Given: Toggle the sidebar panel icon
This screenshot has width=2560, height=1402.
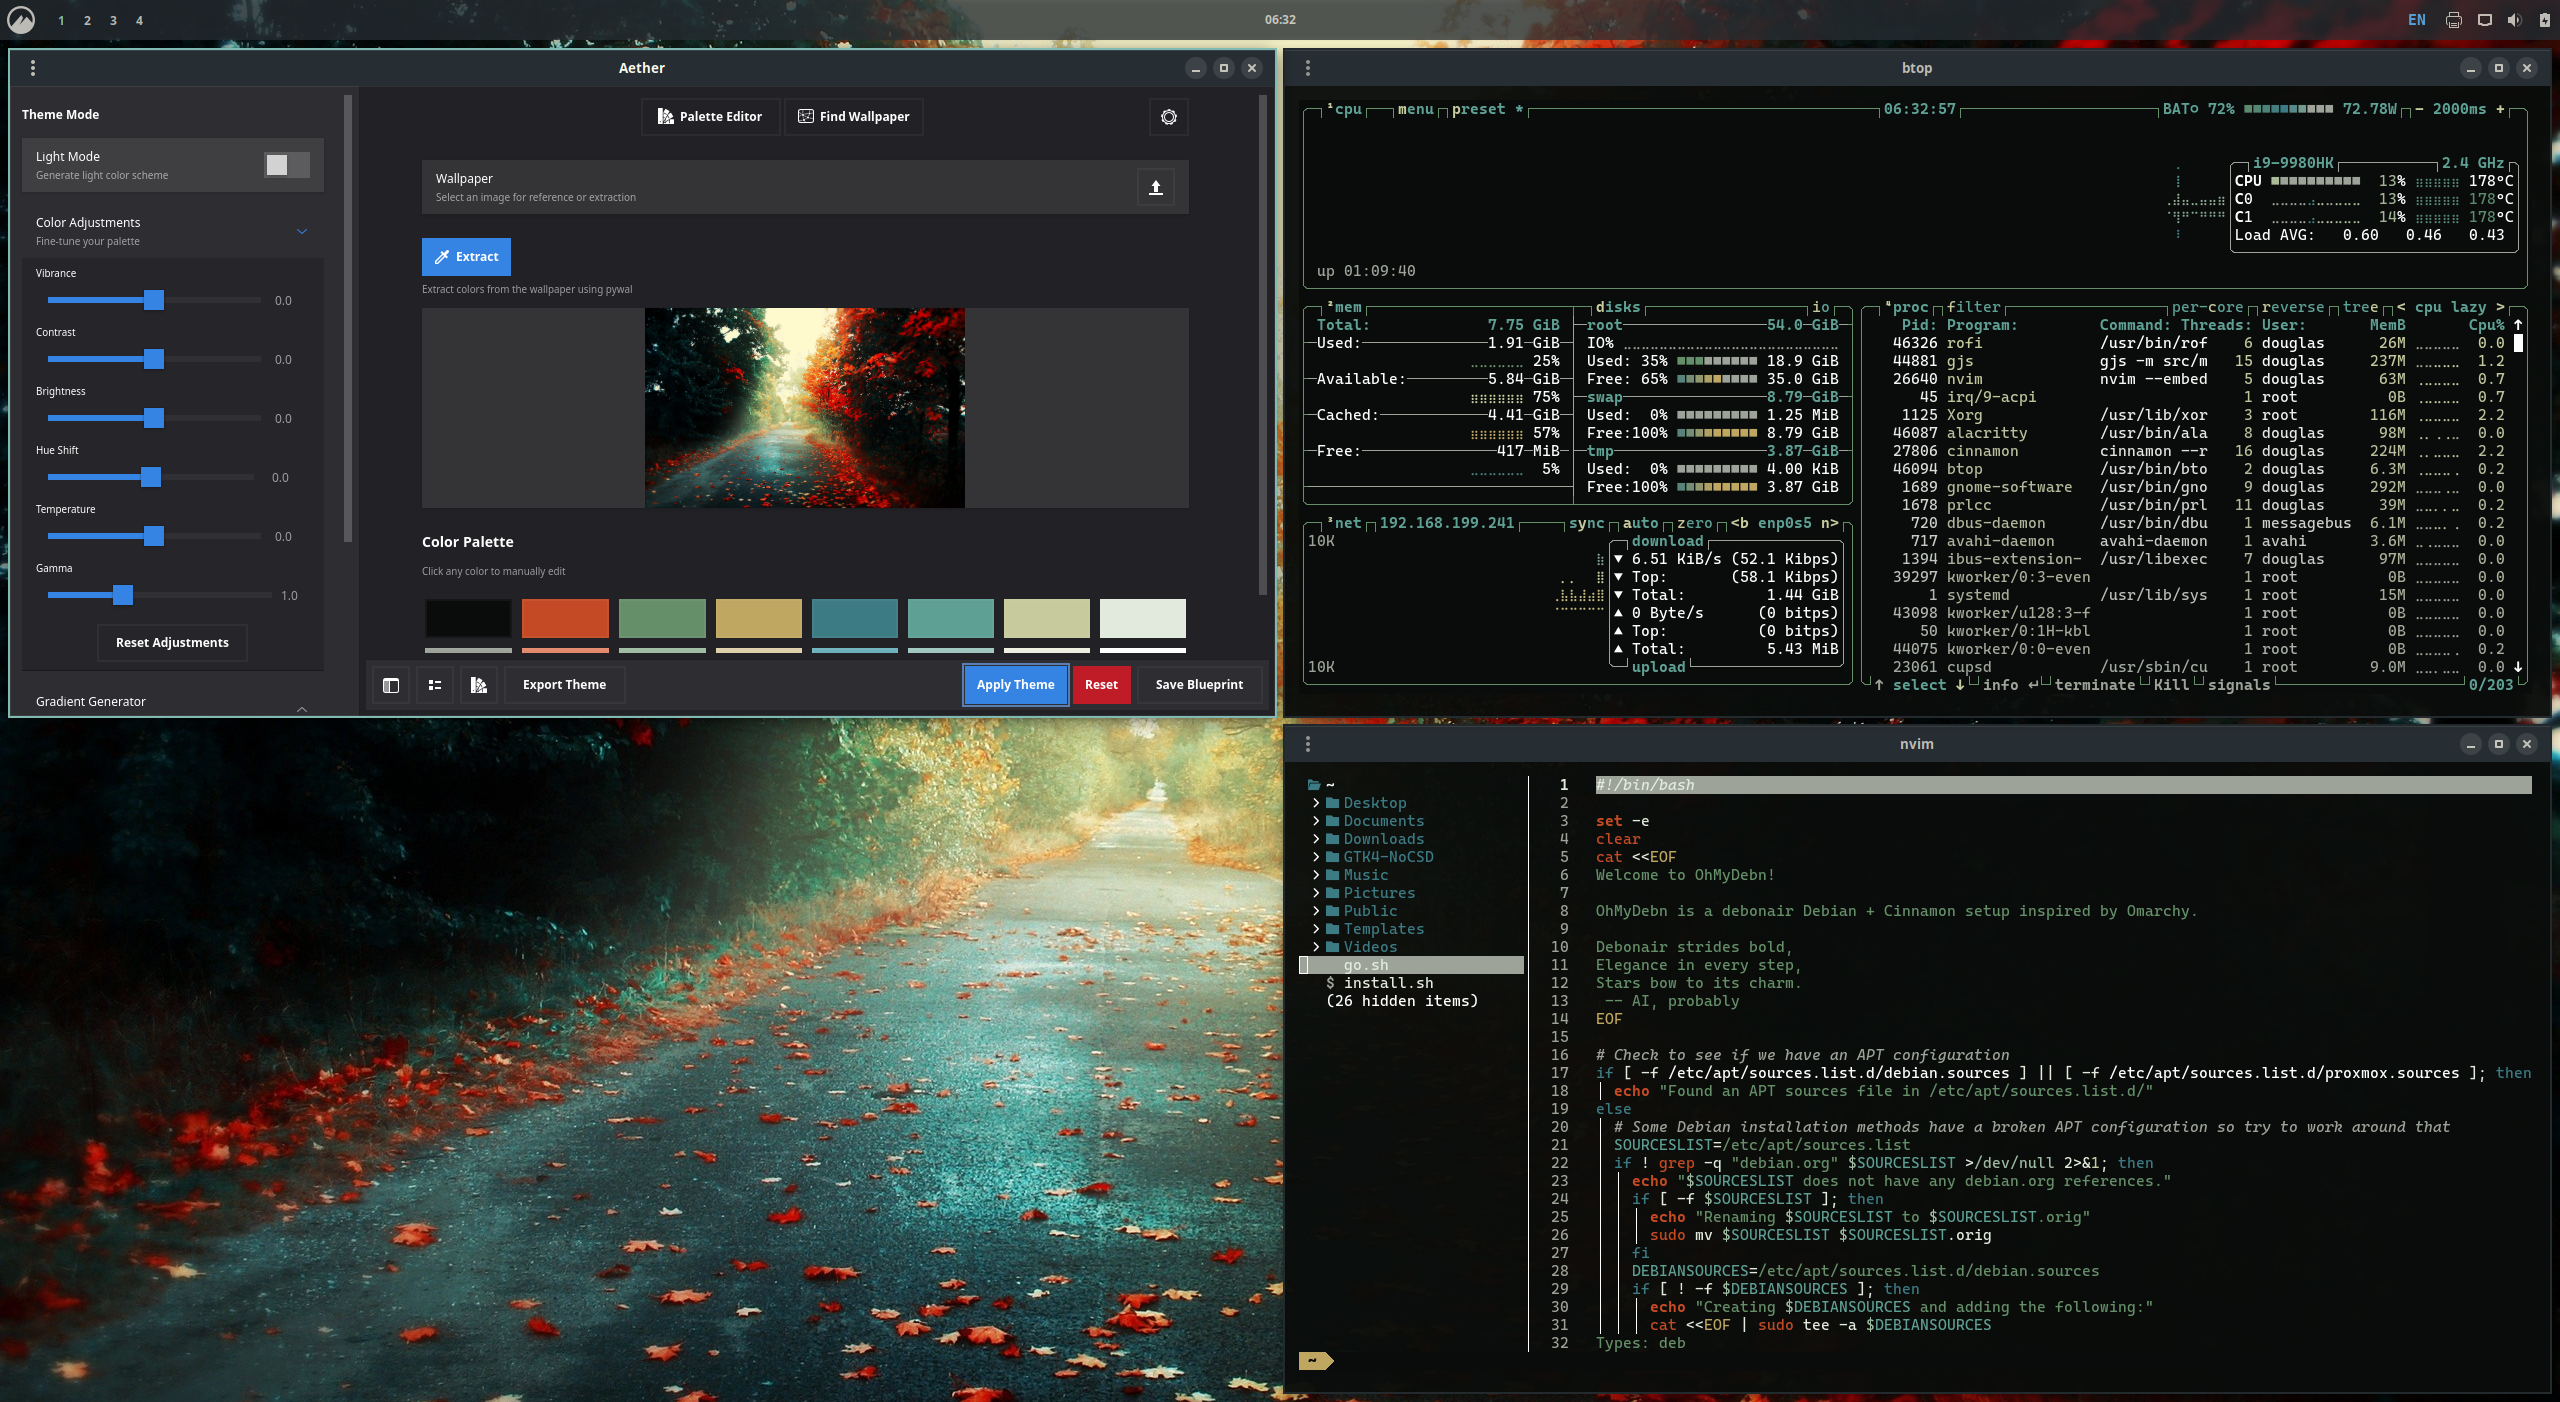Looking at the screenshot, I should (x=391, y=685).
